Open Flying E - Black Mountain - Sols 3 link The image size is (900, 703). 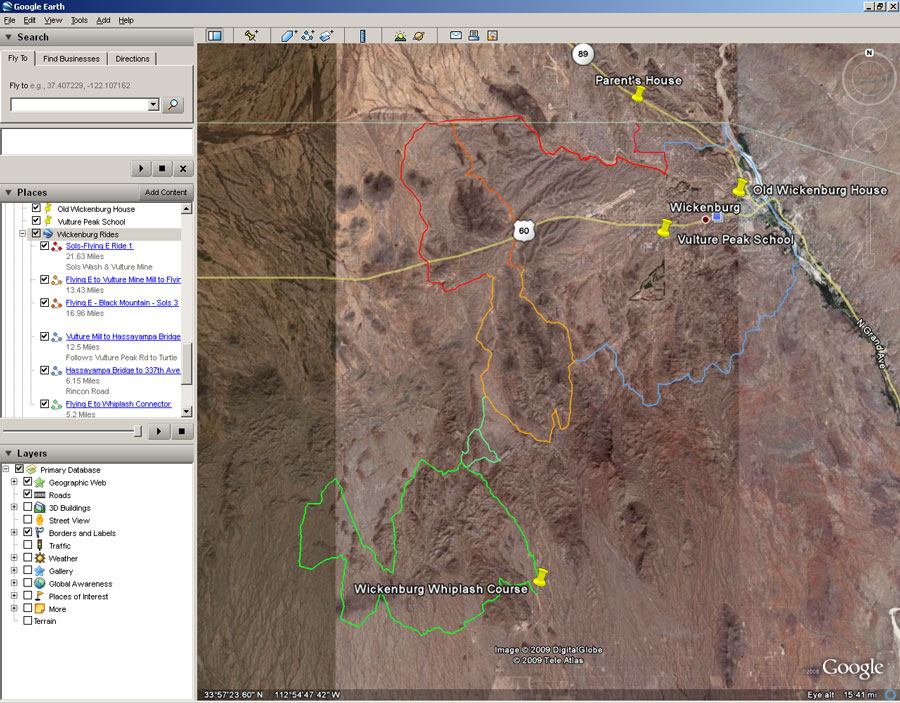(x=122, y=302)
